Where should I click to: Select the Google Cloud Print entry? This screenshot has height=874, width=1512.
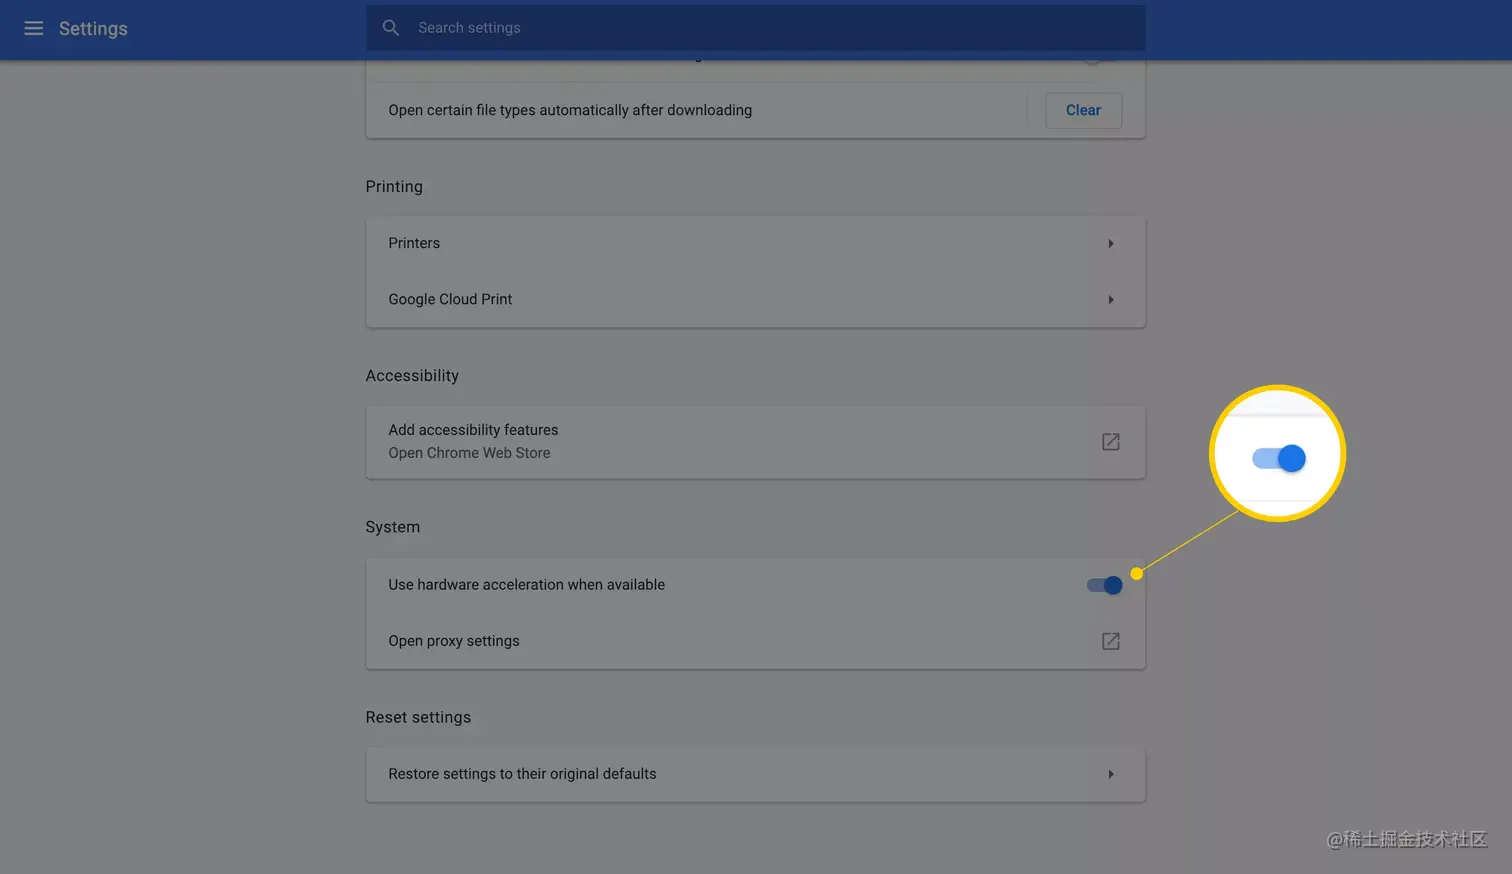[450, 299]
